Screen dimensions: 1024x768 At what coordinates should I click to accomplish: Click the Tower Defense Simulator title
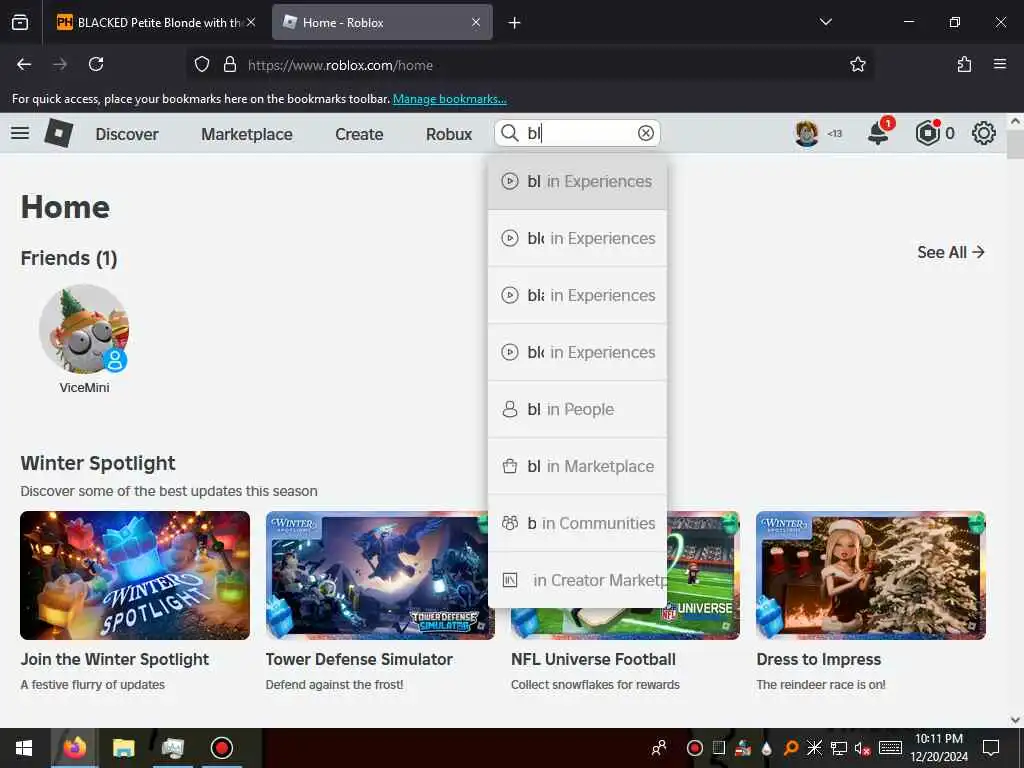pos(359,660)
